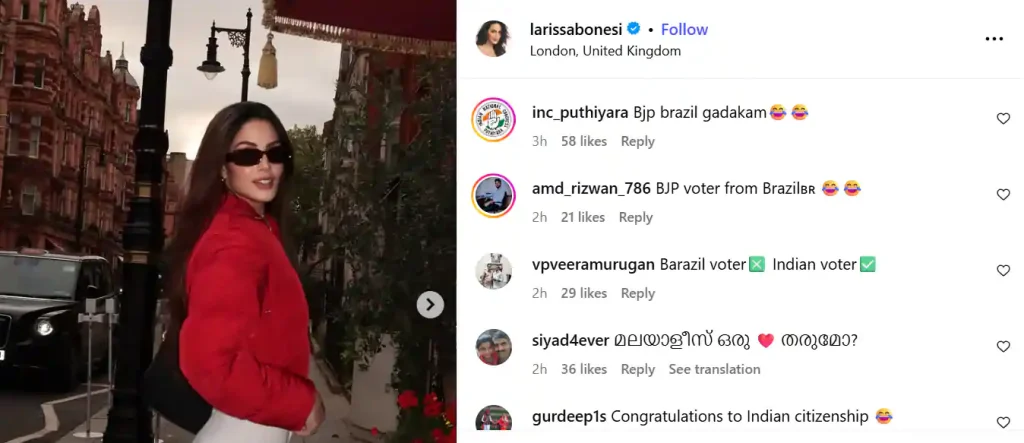
Task: Open inc_puthiyara's profile avatar
Action: point(493,120)
